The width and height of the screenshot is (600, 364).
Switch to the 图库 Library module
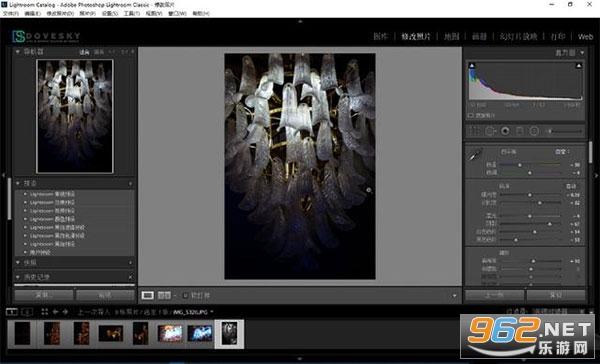tap(380, 36)
